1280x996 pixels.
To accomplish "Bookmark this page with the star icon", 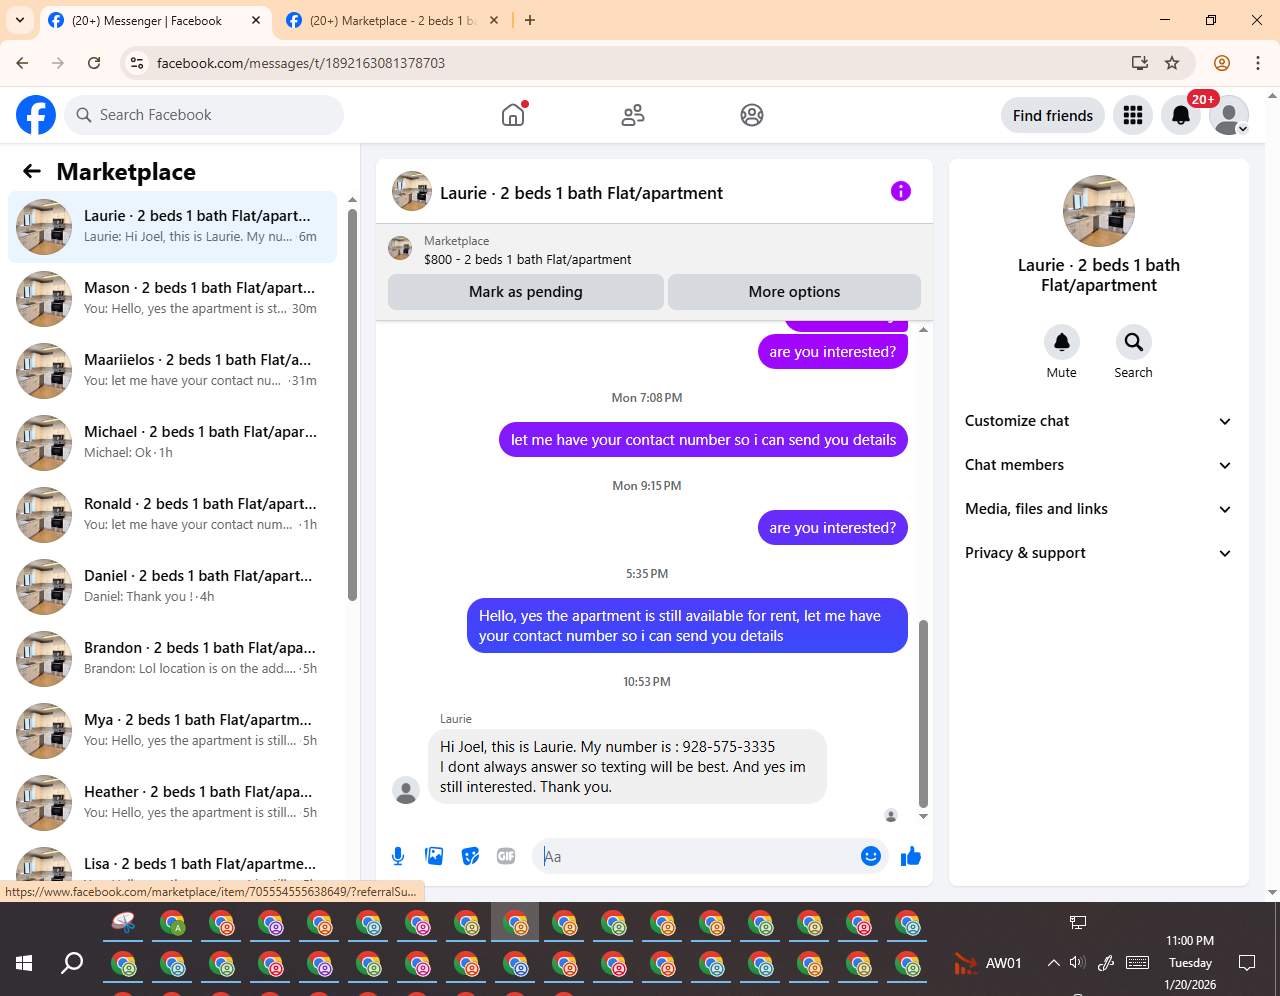I will coord(1172,63).
